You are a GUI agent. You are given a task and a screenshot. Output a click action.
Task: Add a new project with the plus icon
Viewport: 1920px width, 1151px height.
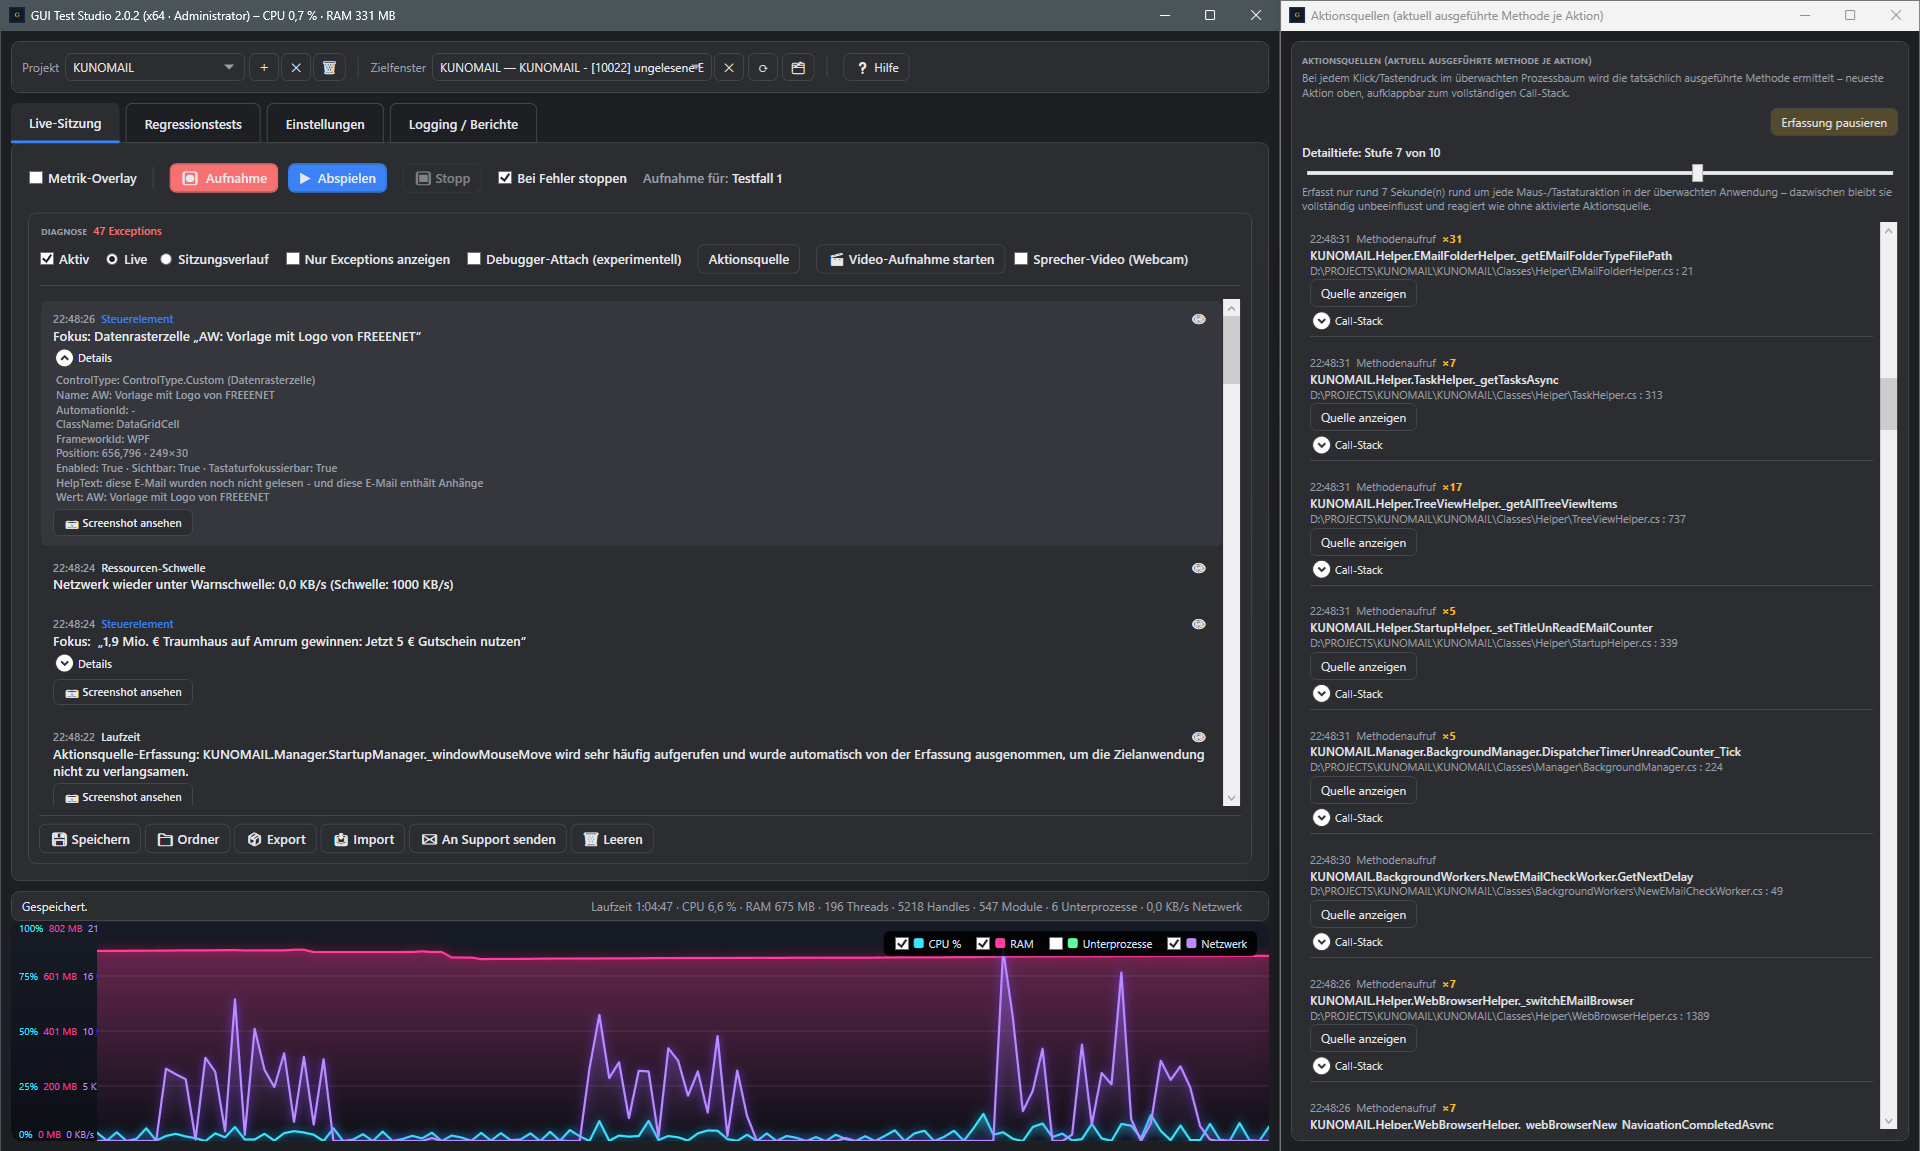pos(264,68)
